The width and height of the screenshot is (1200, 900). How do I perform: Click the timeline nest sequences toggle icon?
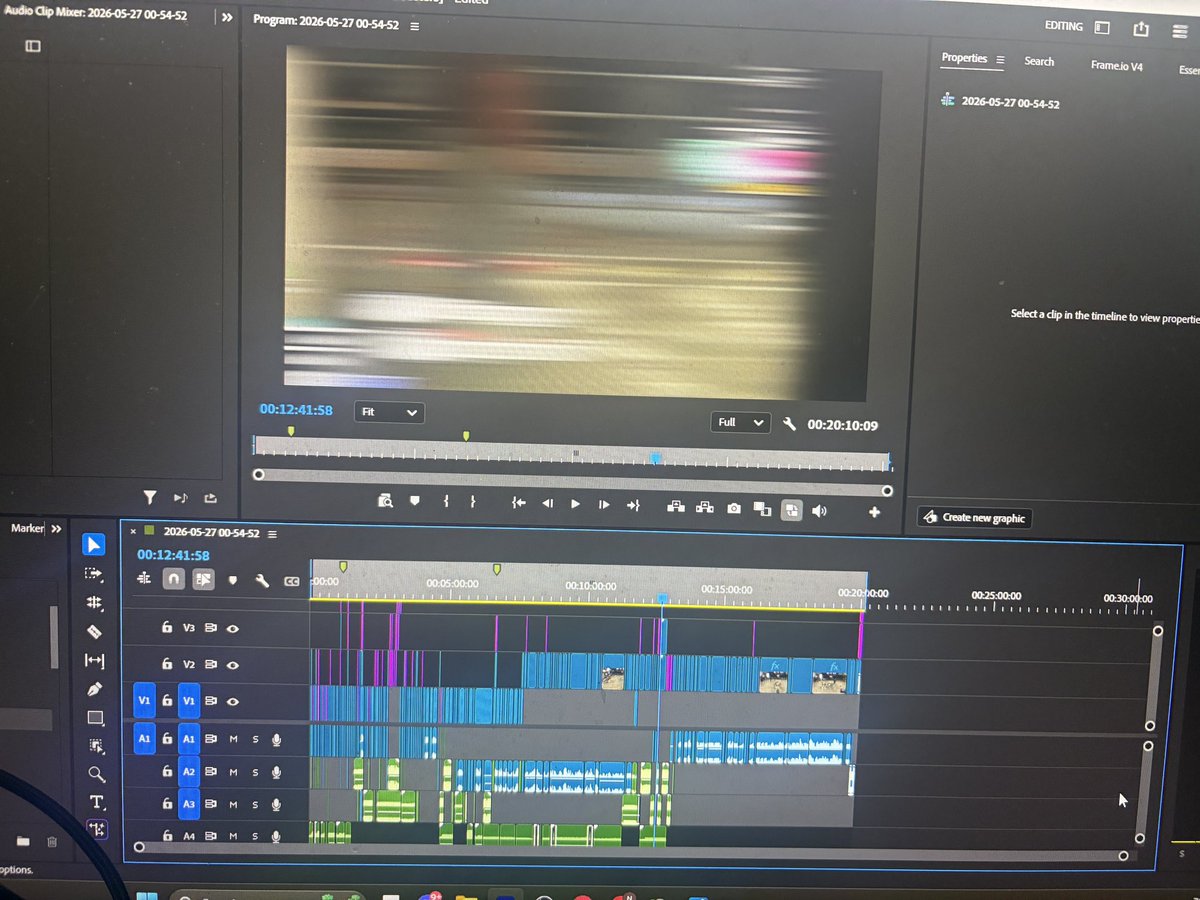[x=144, y=579]
